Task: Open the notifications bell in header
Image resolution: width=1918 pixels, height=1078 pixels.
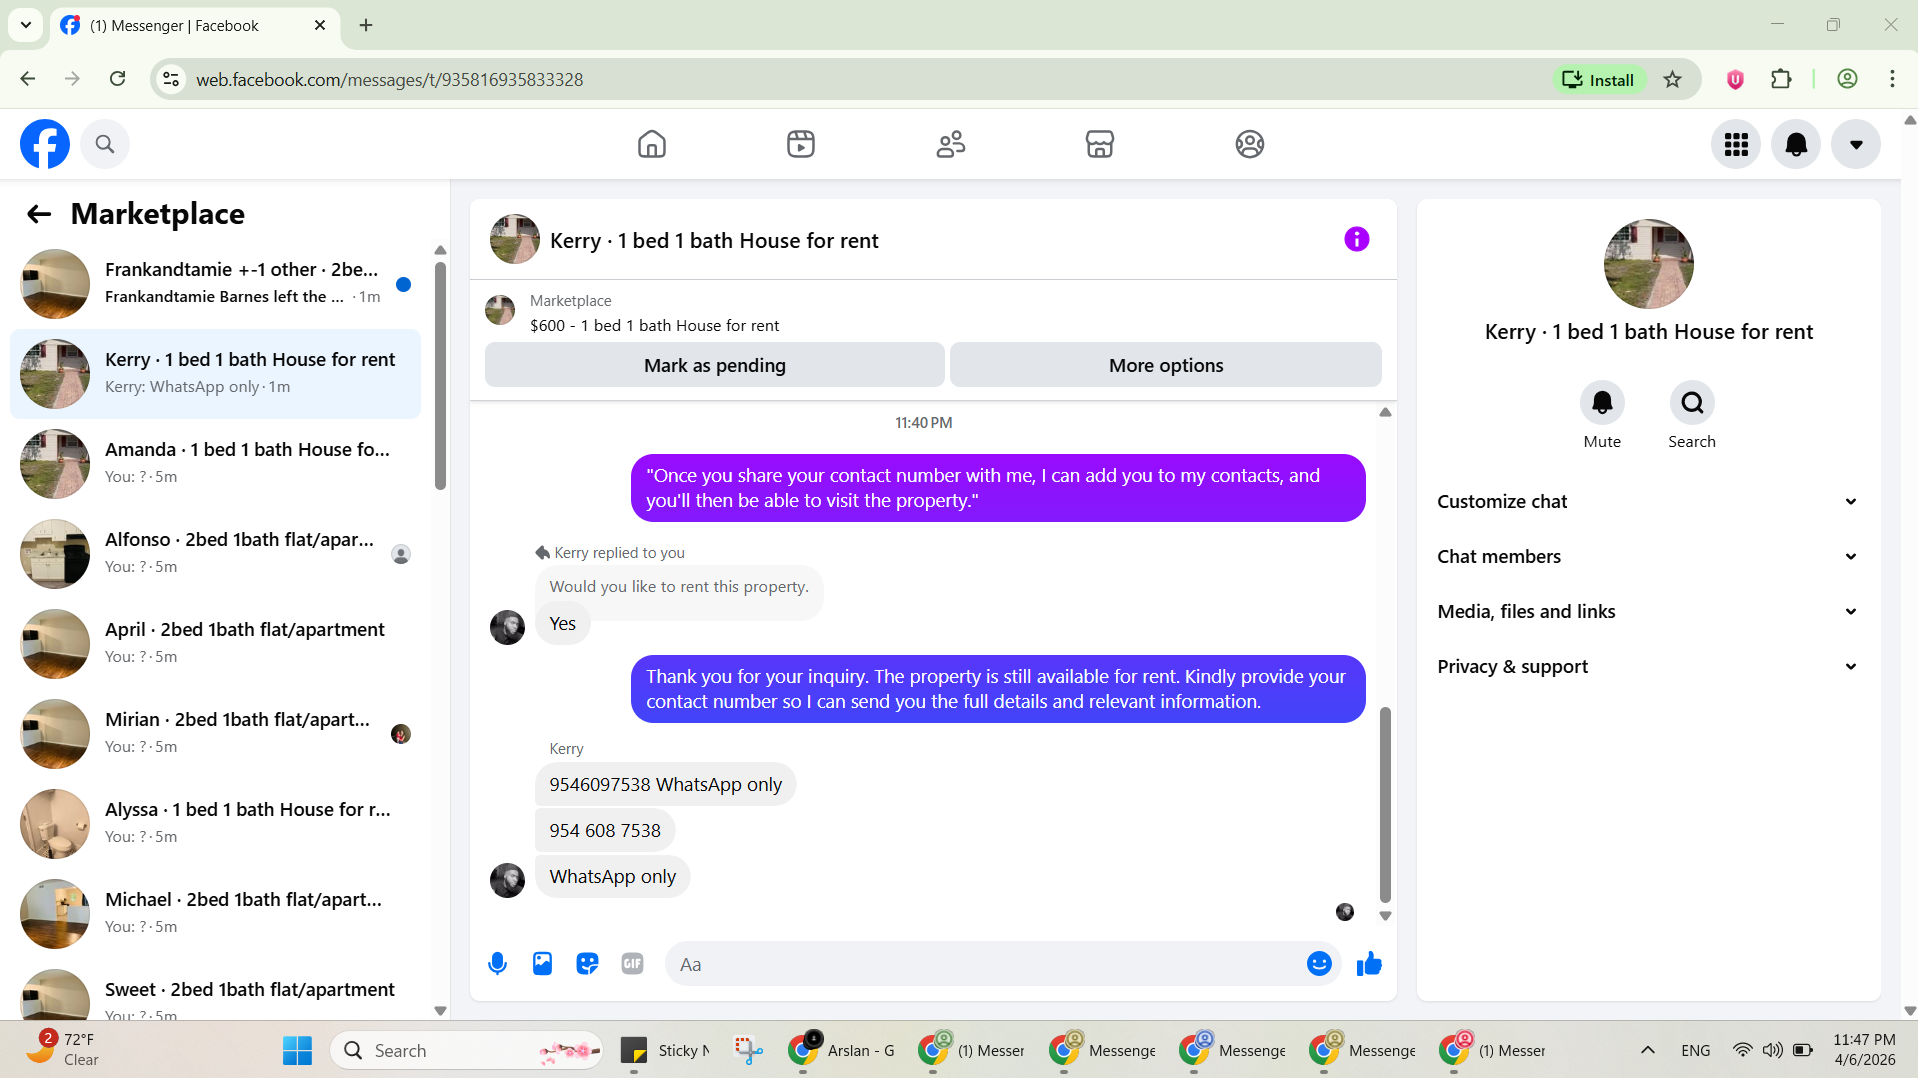Action: click(x=1796, y=144)
